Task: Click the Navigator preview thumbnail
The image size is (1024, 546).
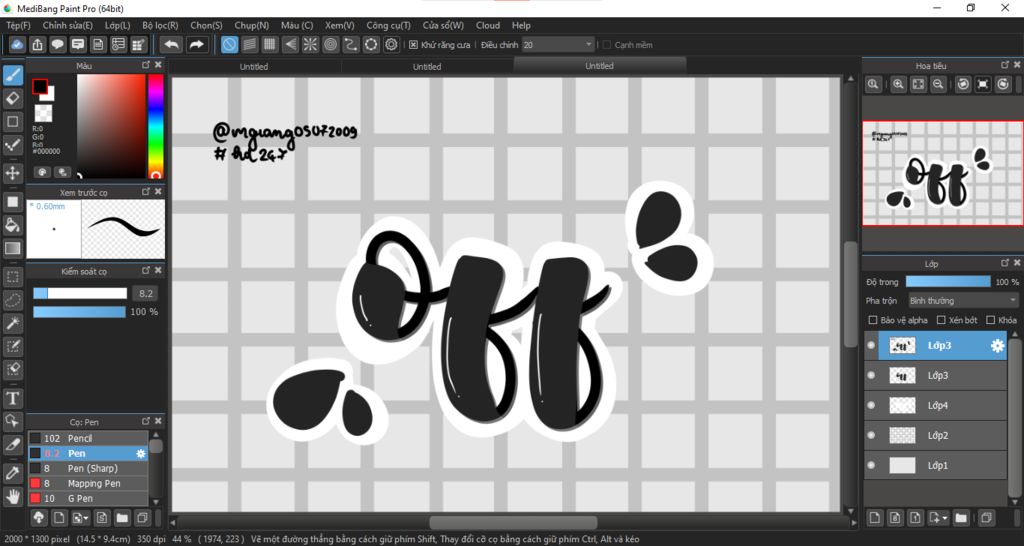Action: [942, 173]
